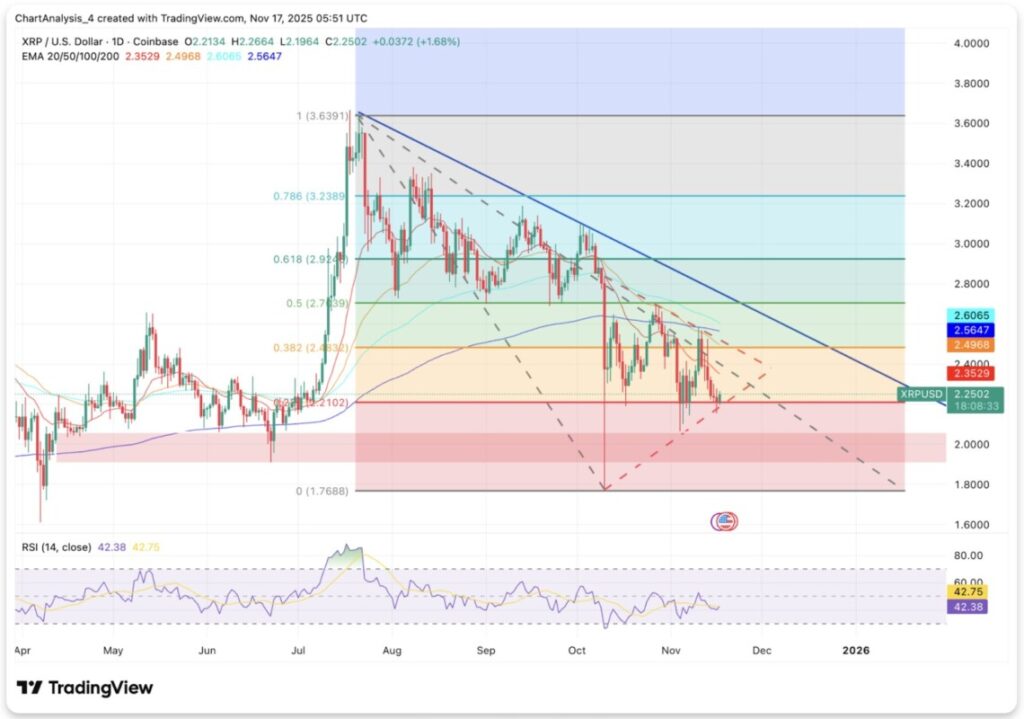Click the Nov label on the time axis
The height and width of the screenshot is (719, 1024).
[673, 650]
